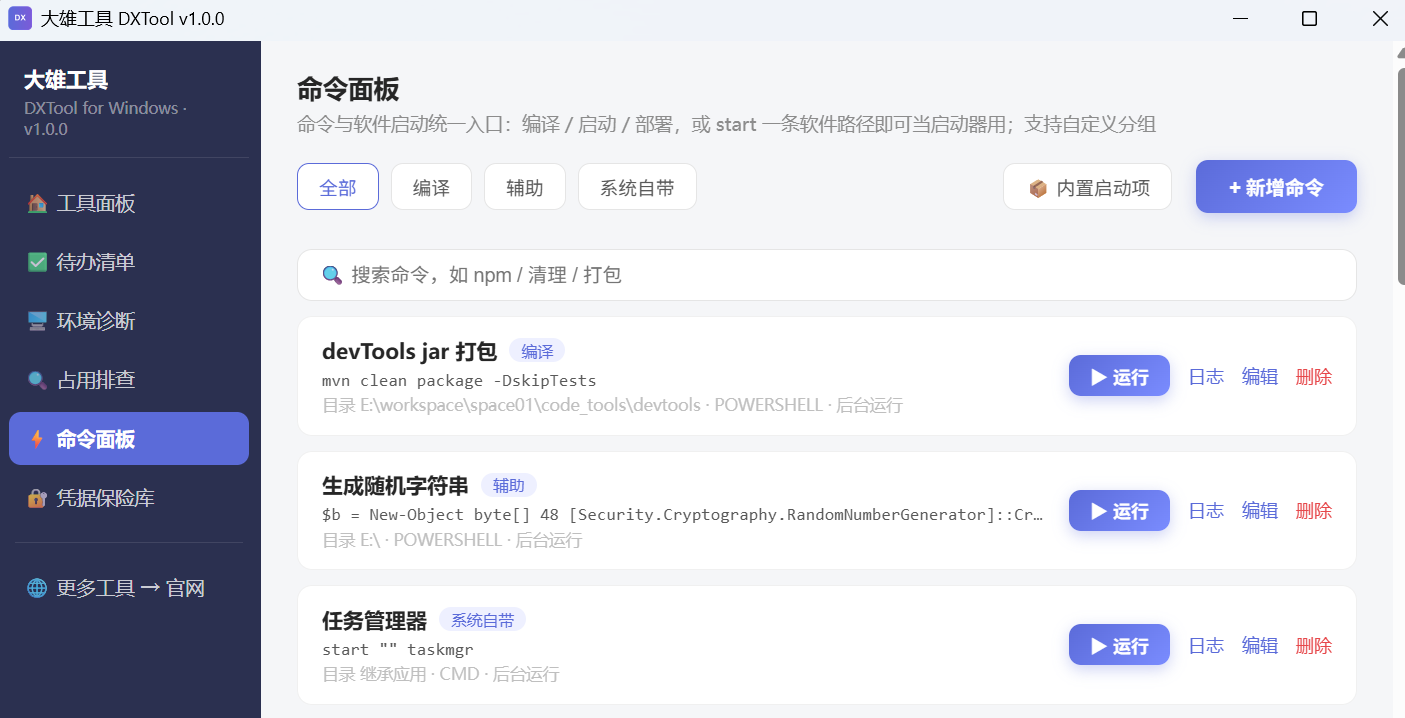Select the 全部 filter tab
Screen dimensions: 1405x718
point(338,187)
